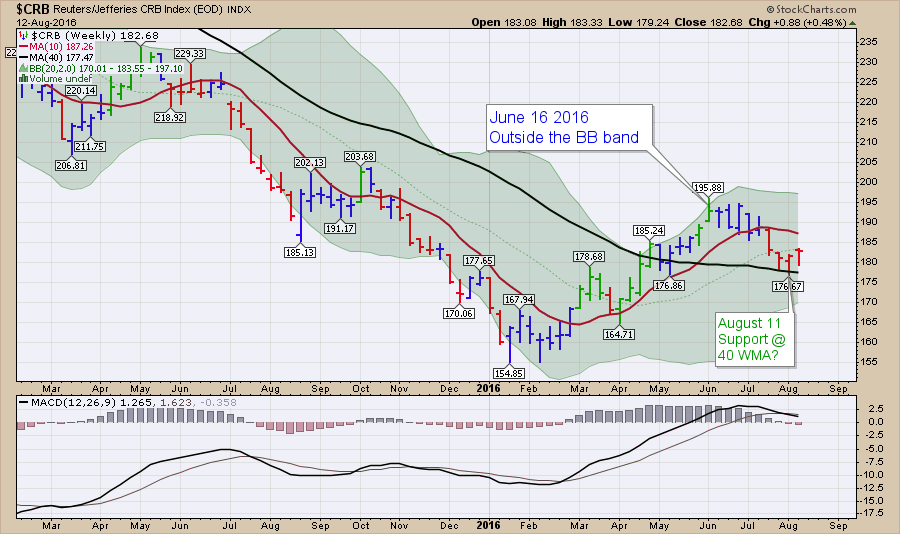Click the 202.13 price label
Viewport: 900px width, 534px height.
(x=310, y=162)
